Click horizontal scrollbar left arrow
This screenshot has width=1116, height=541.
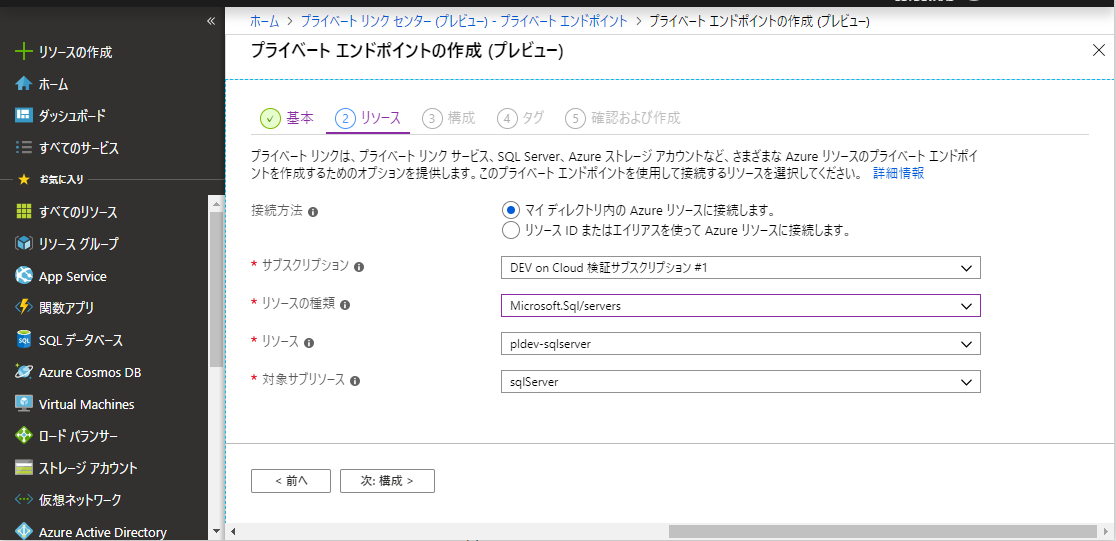(233, 532)
